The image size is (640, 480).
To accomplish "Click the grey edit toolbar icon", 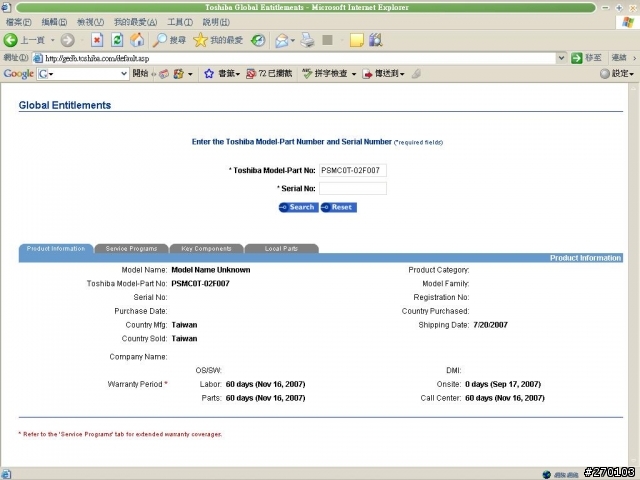I will click(327, 40).
